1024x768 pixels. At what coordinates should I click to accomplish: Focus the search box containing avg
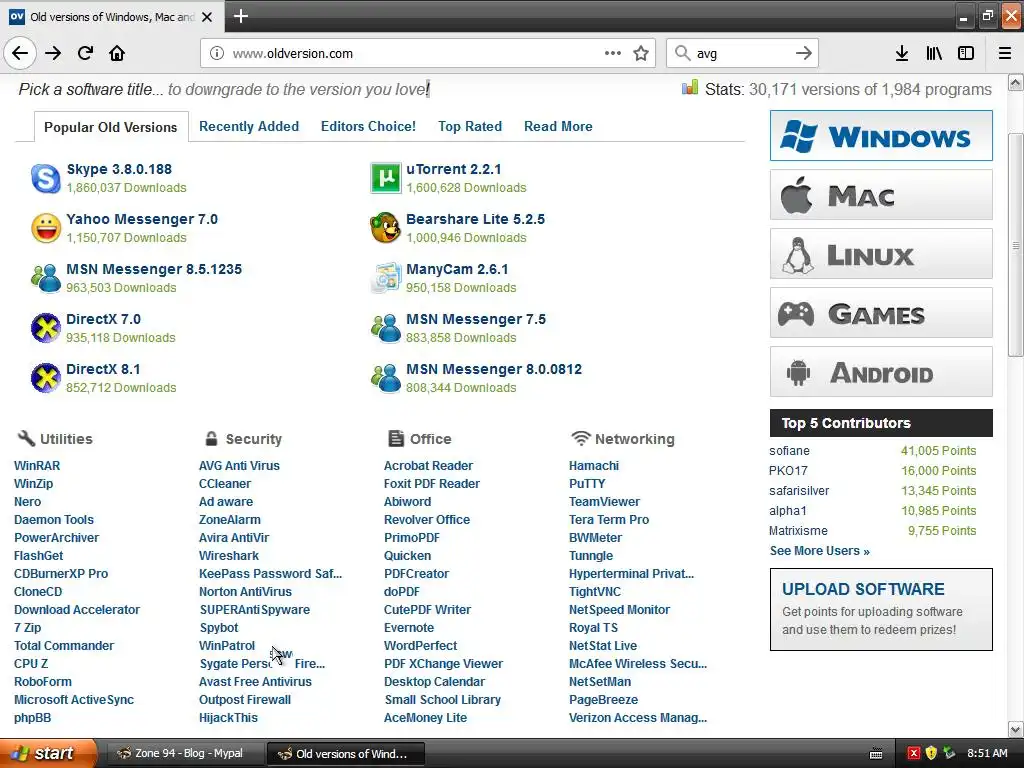[741, 54]
